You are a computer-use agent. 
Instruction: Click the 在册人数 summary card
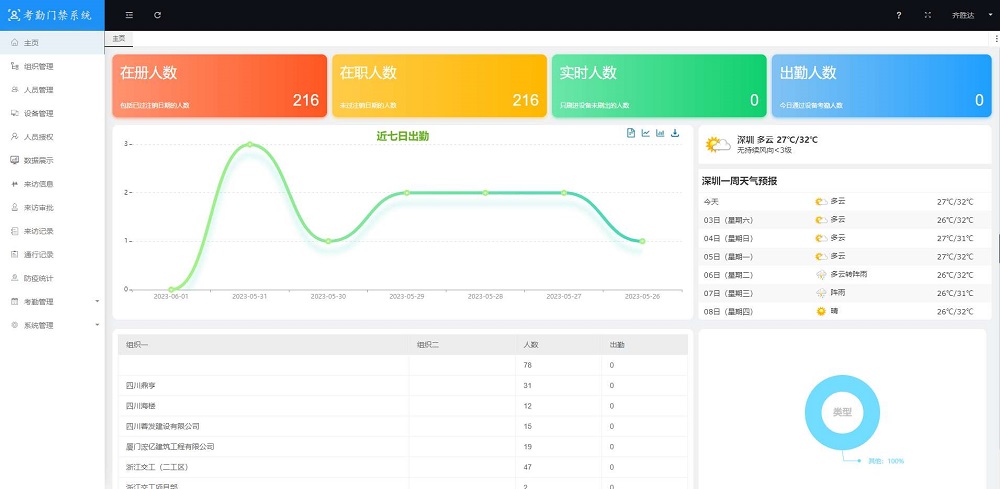(x=219, y=86)
